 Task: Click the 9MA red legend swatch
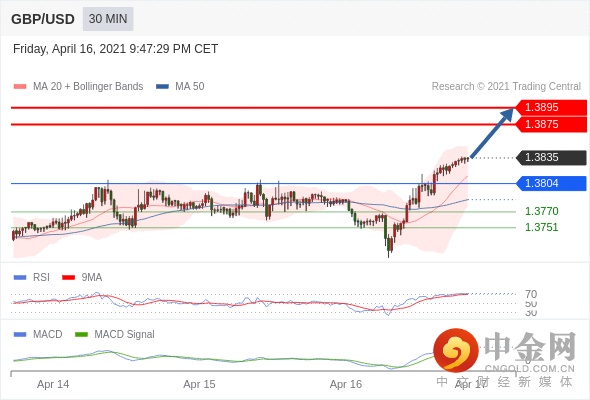tap(68, 278)
